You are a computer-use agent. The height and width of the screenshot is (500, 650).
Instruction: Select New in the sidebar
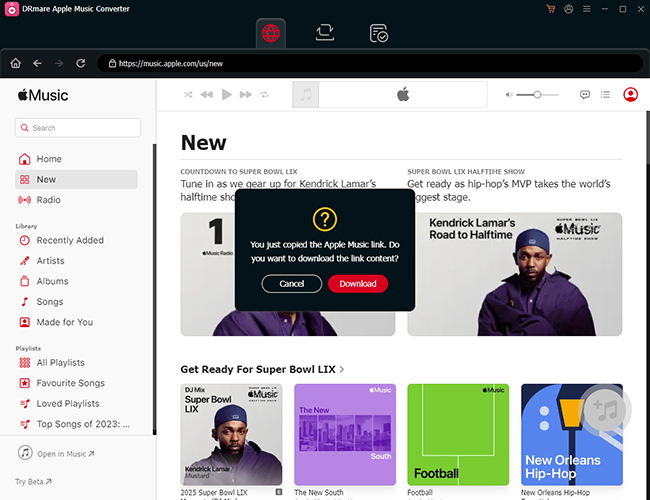76,180
